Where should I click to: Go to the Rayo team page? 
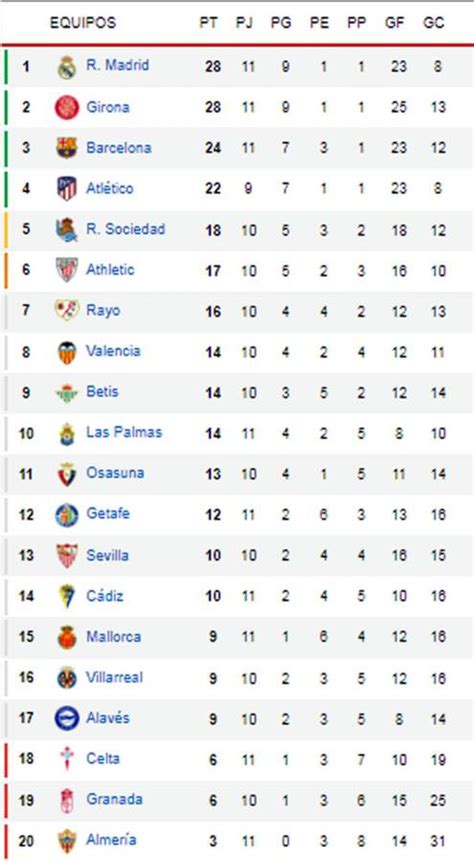103,310
